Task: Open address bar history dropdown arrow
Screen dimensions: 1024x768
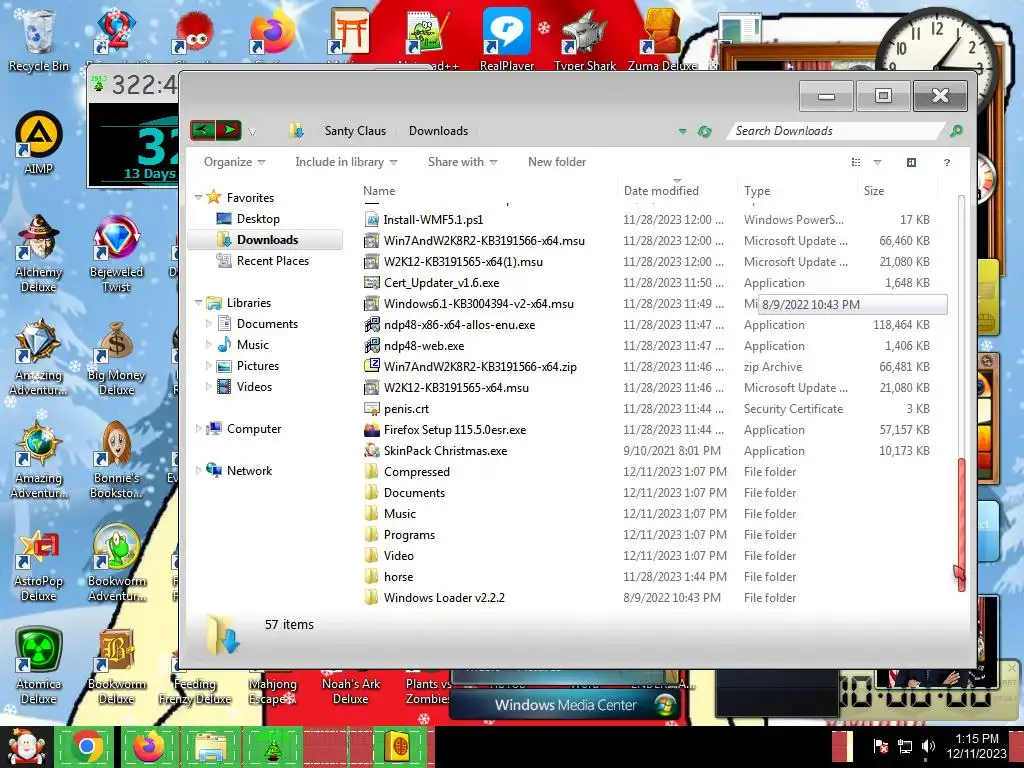Action: [x=682, y=131]
